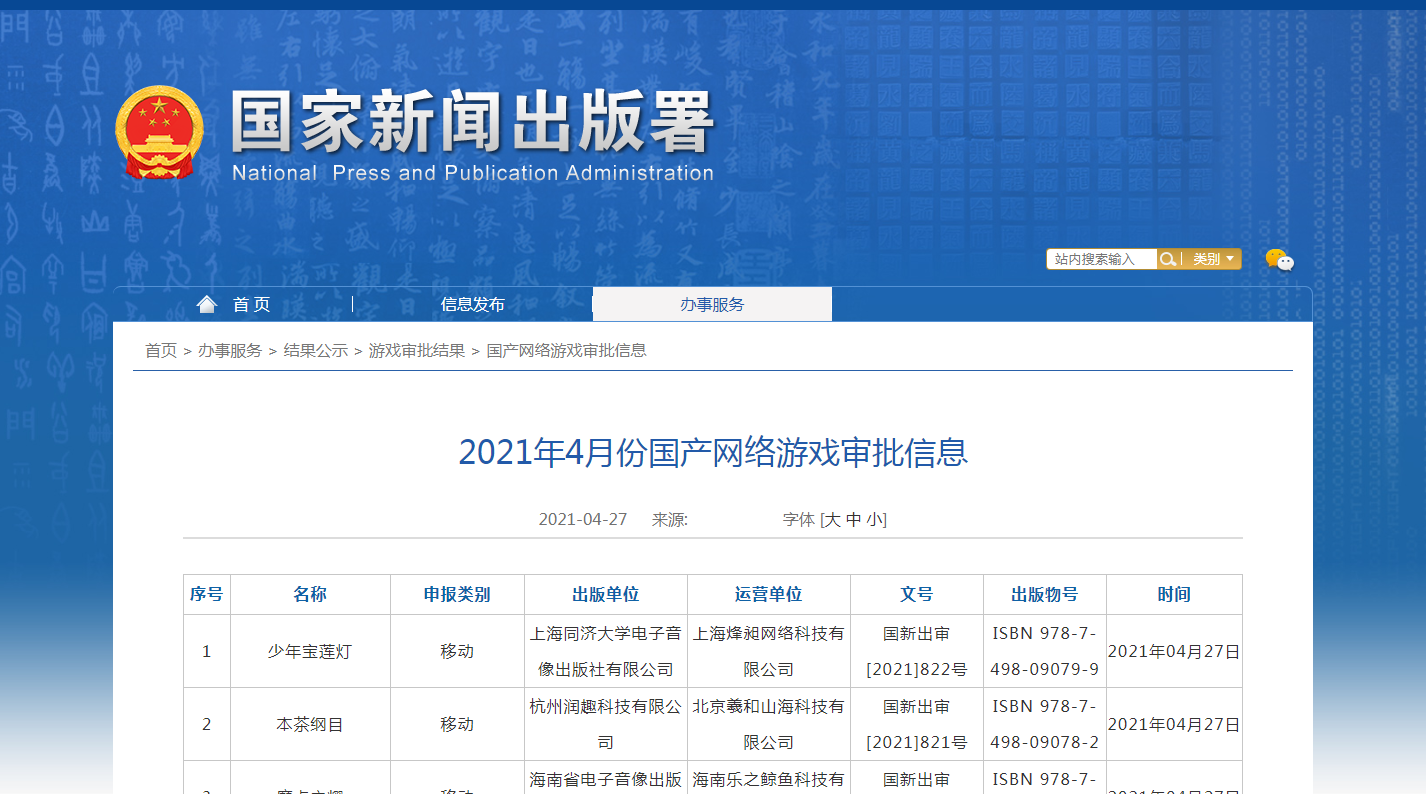Screen dimensions: 1426x794
Task: Switch to the 信息发布 tab
Action: coord(472,305)
